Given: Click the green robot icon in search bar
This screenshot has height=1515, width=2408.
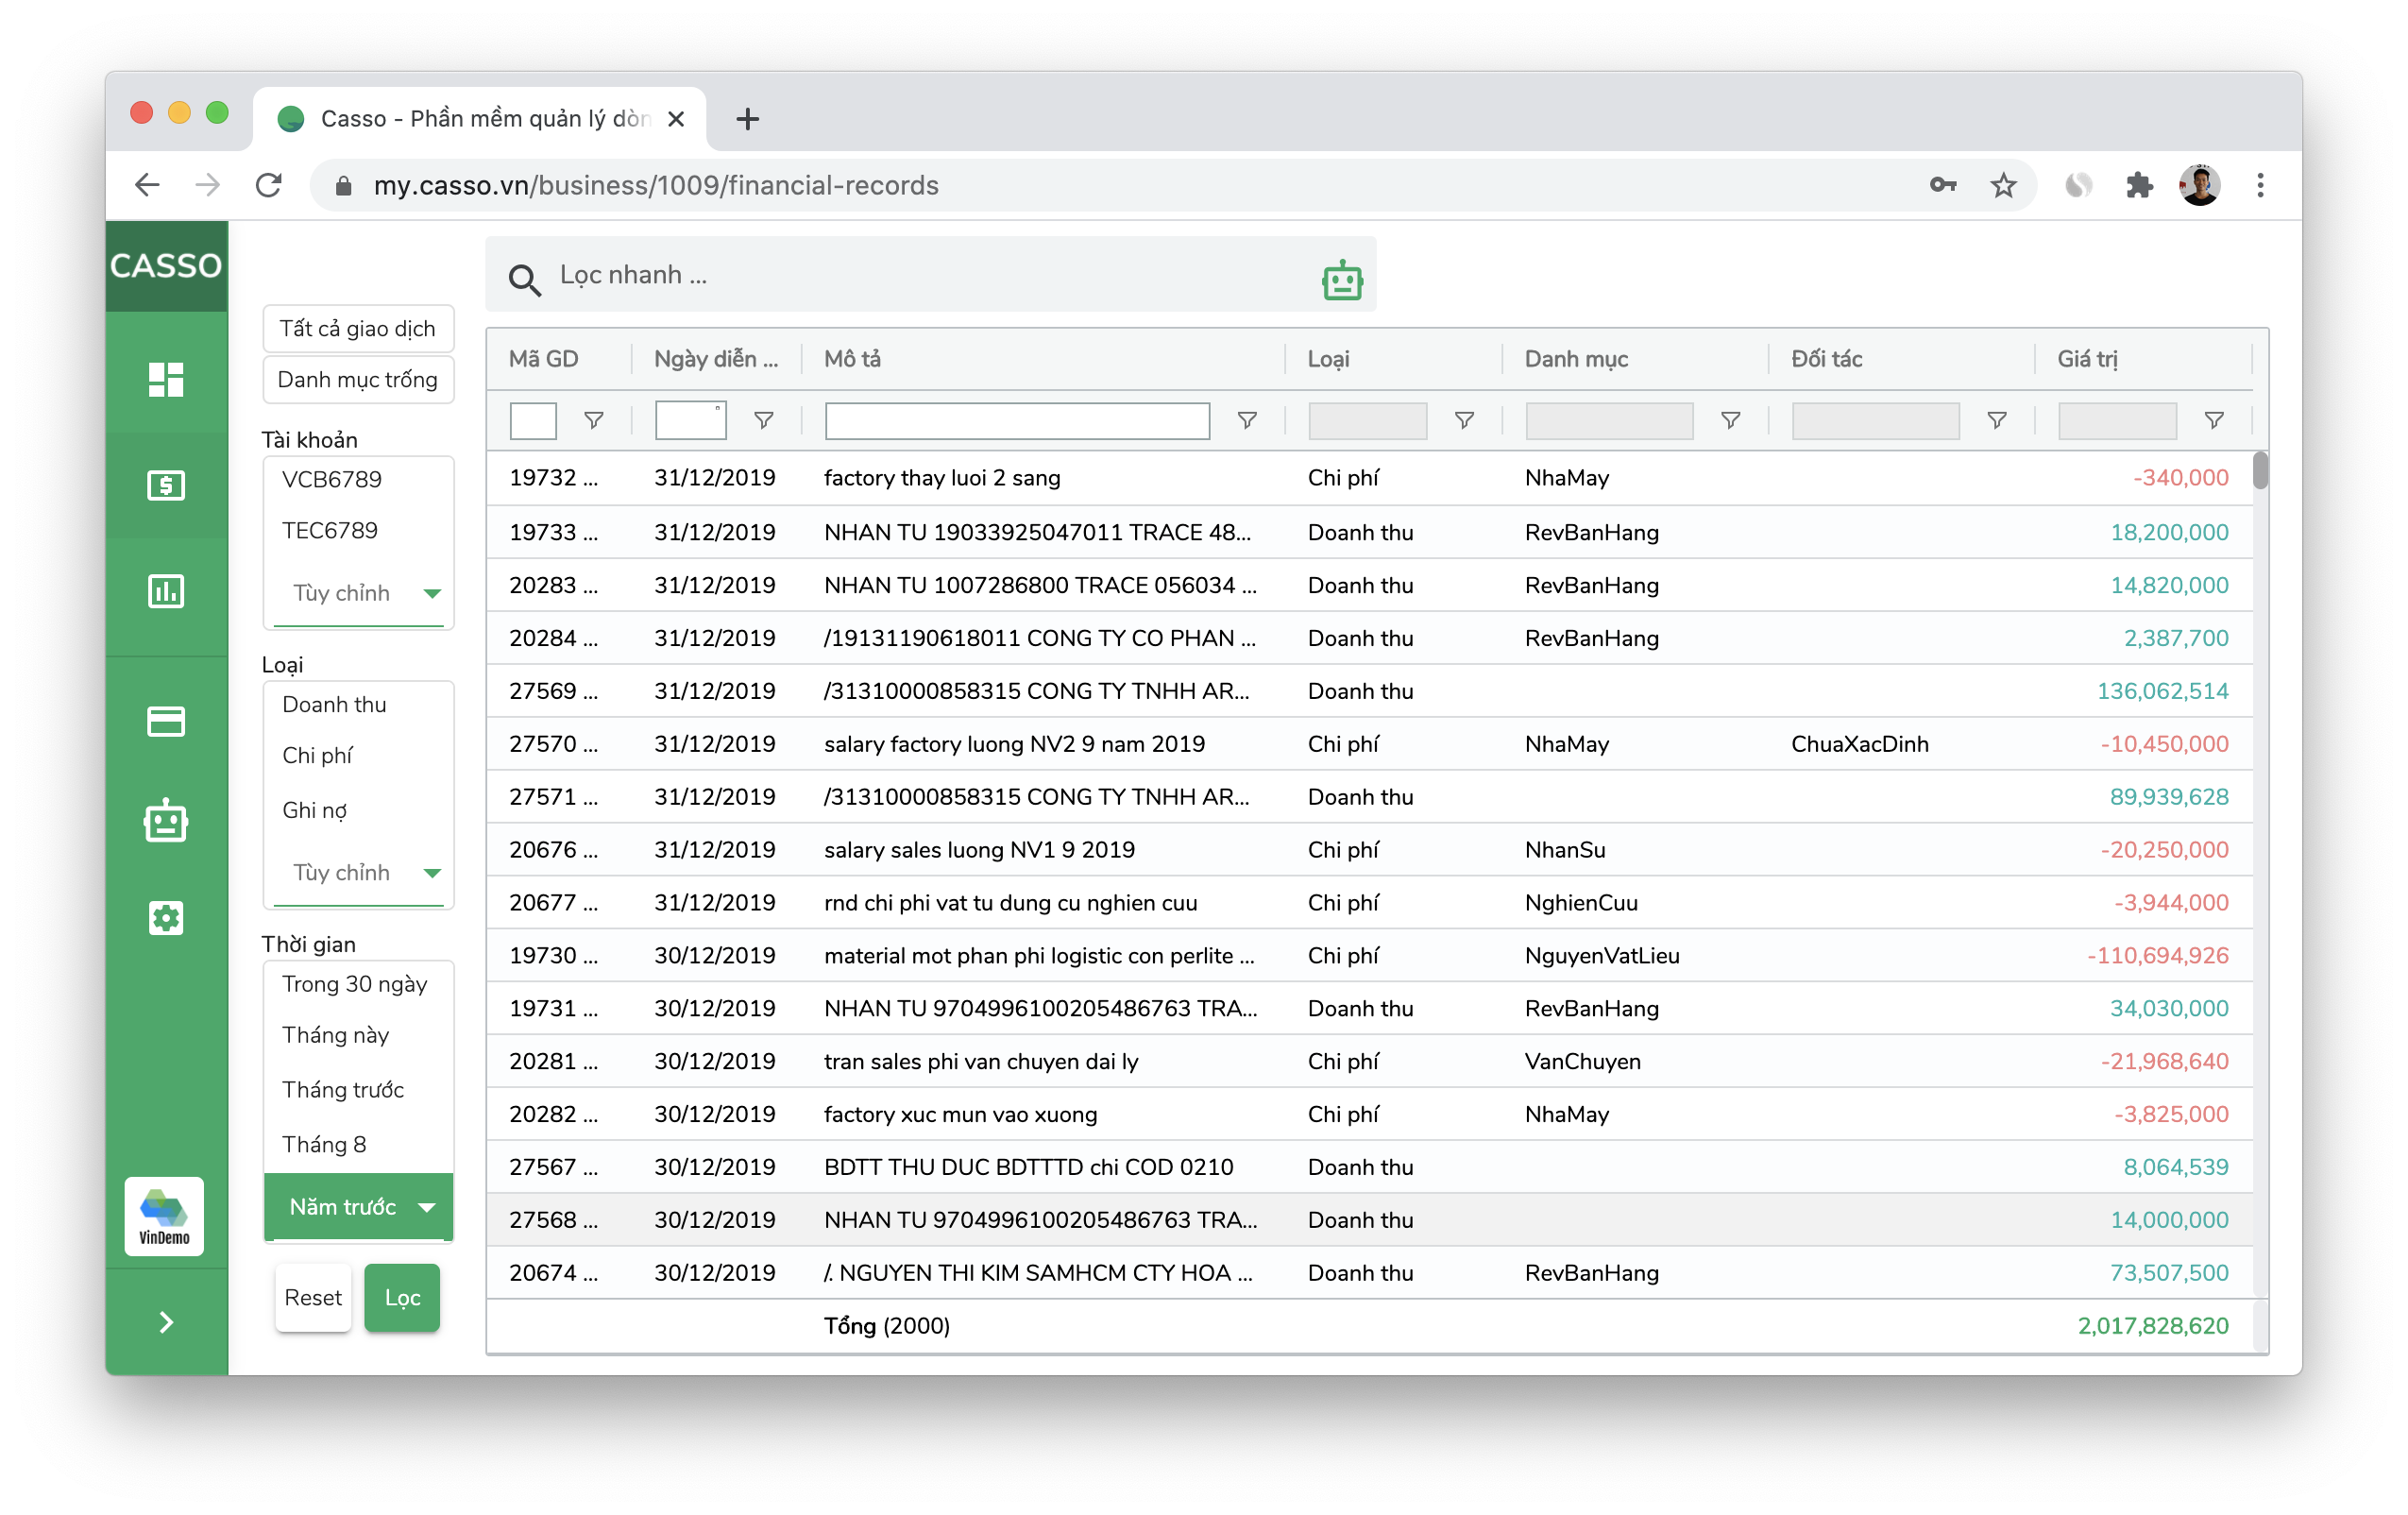Looking at the screenshot, I should tap(1342, 280).
